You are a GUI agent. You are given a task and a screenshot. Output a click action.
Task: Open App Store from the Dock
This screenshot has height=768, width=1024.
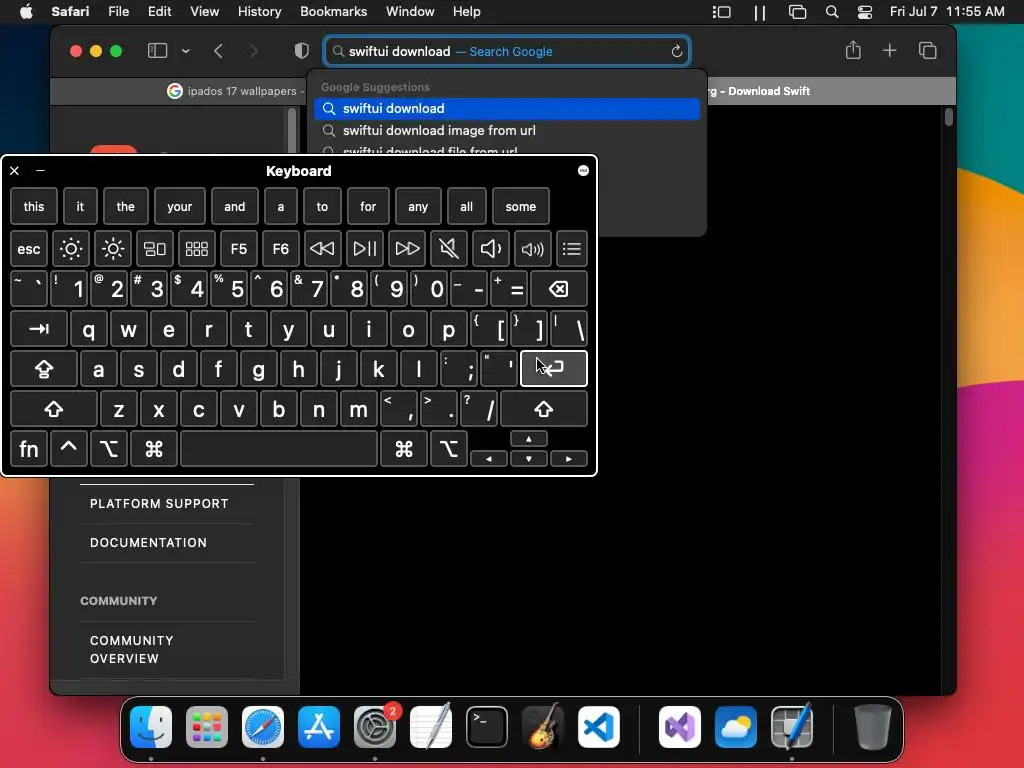[x=319, y=727]
